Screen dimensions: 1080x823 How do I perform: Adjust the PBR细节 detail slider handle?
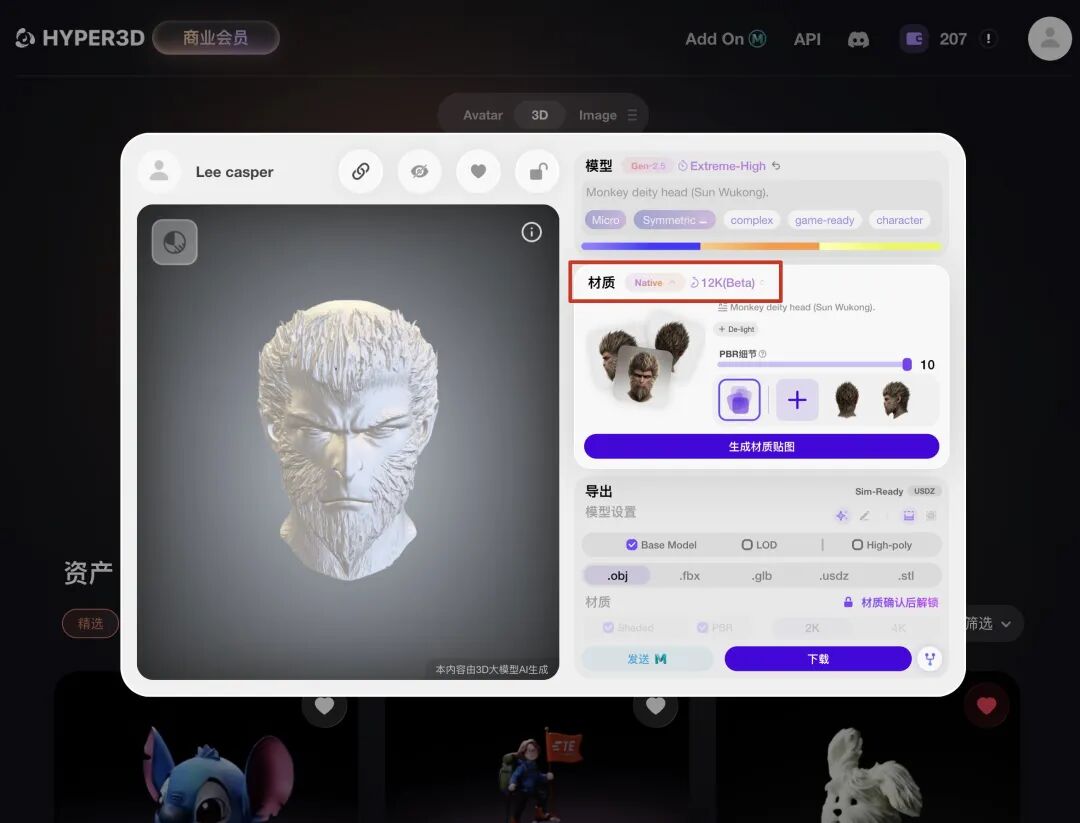906,364
